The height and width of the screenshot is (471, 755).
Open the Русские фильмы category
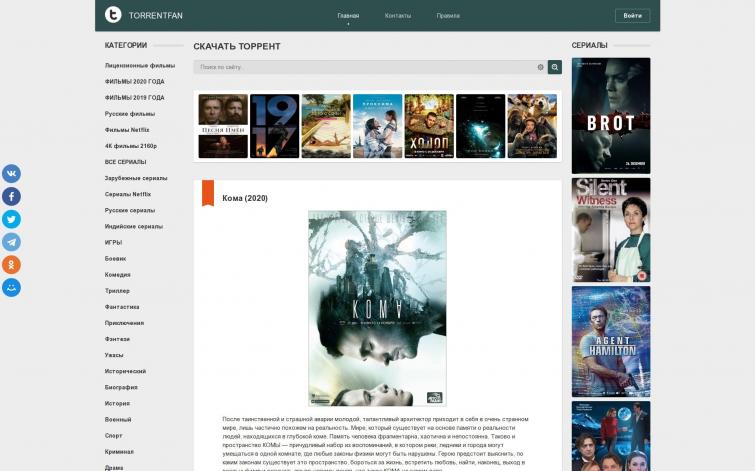coord(130,114)
